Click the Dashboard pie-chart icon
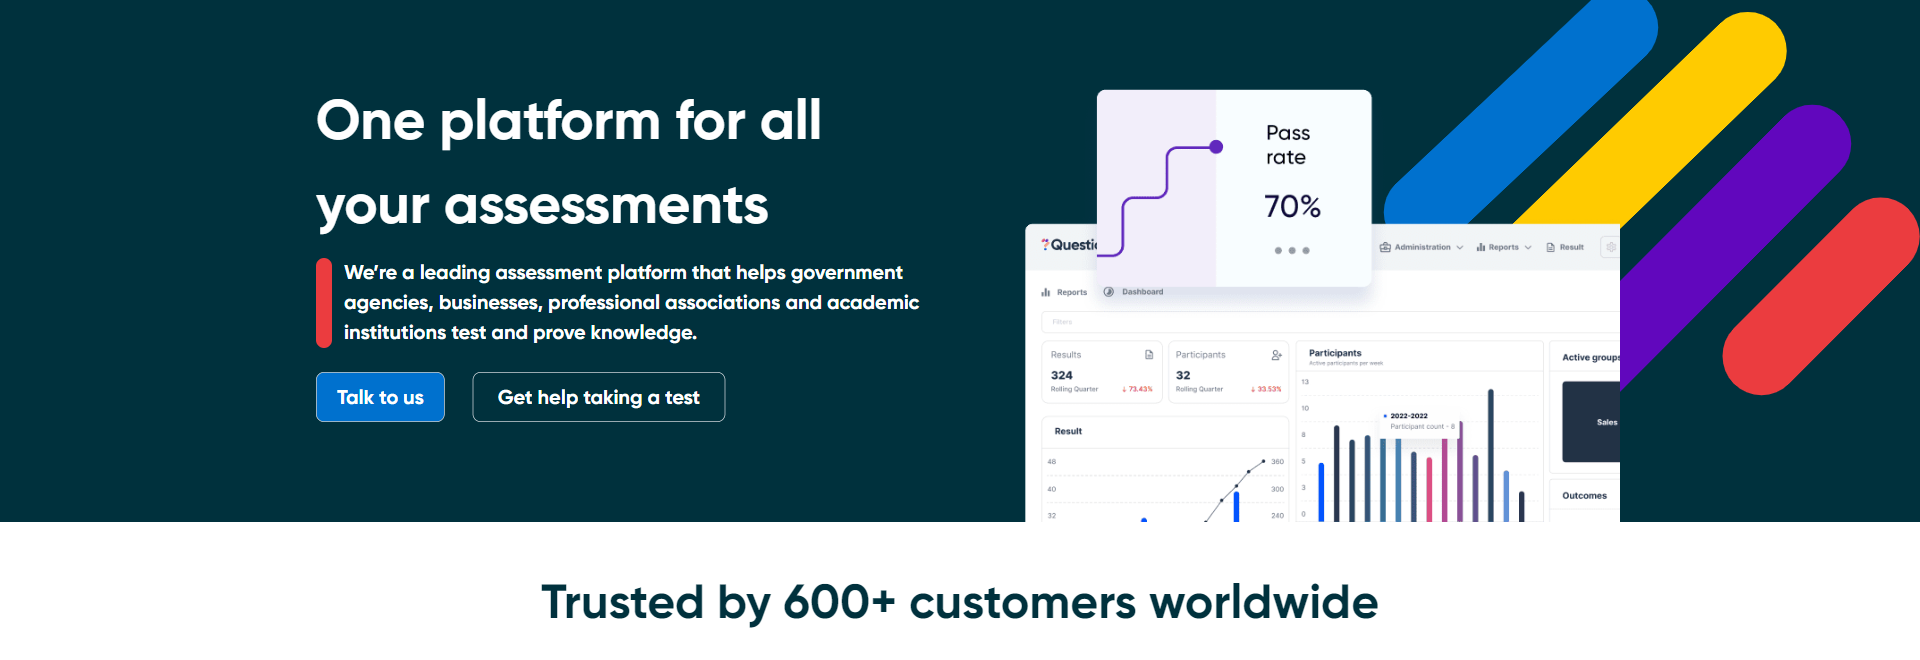This screenshot has width=1920, height=660. (1109, 292)
